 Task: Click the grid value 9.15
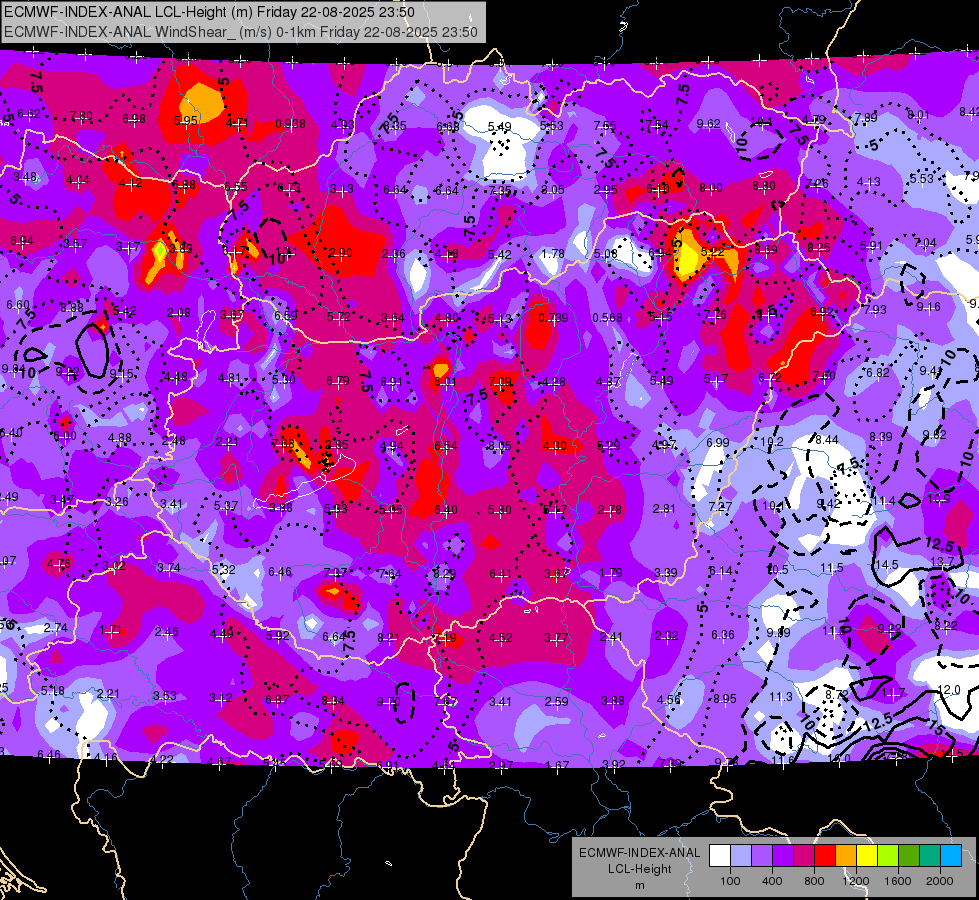coord(121,374)
